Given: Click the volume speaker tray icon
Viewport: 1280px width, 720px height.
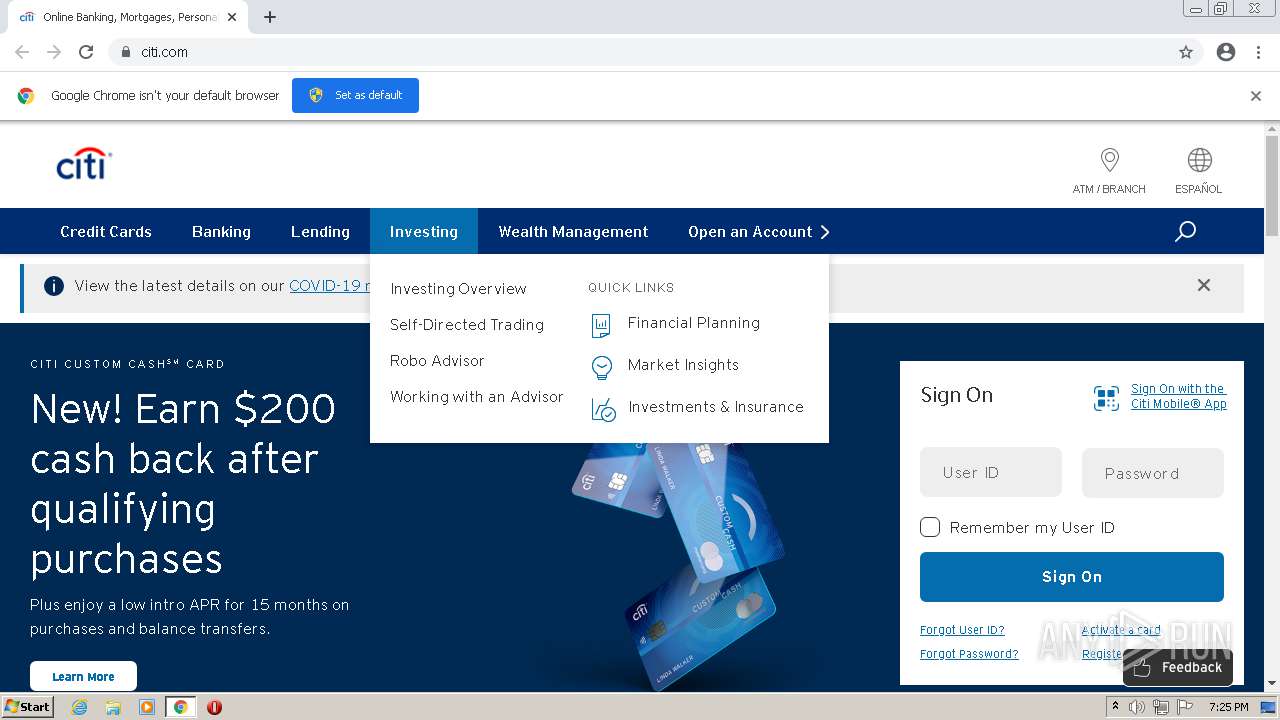Looking at the screenshot, I should pos(1137,707).
